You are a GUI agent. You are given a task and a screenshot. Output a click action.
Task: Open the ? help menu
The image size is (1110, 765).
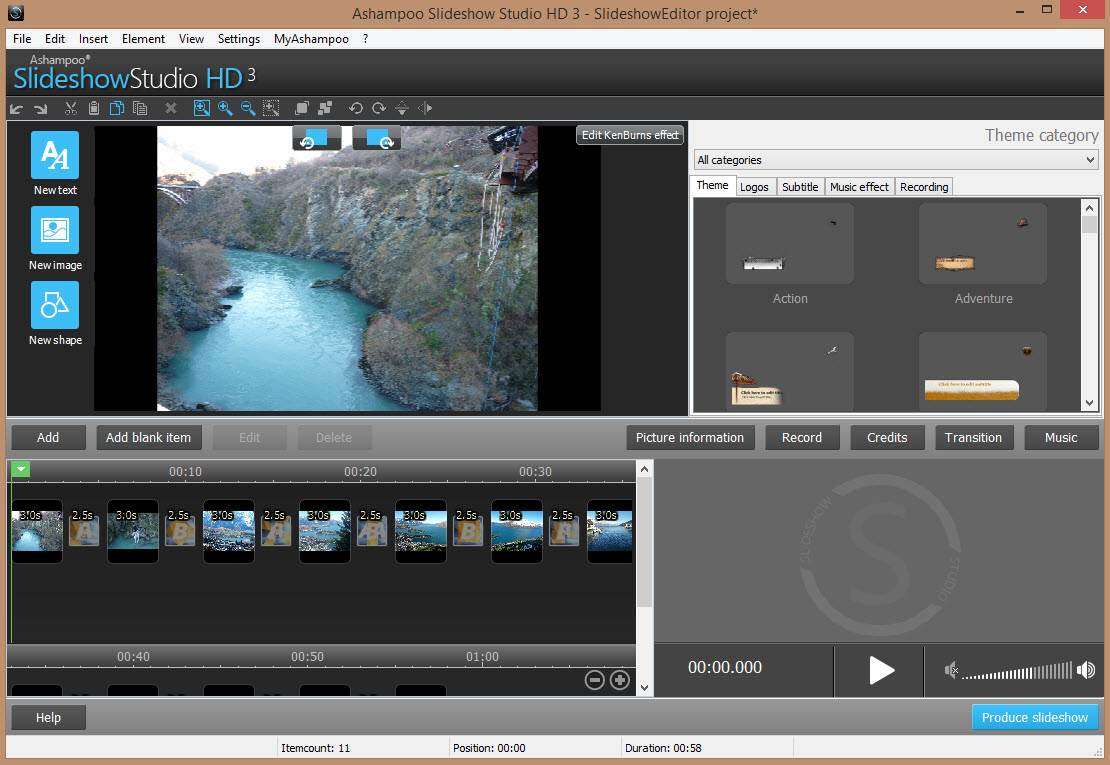[365, 39]
